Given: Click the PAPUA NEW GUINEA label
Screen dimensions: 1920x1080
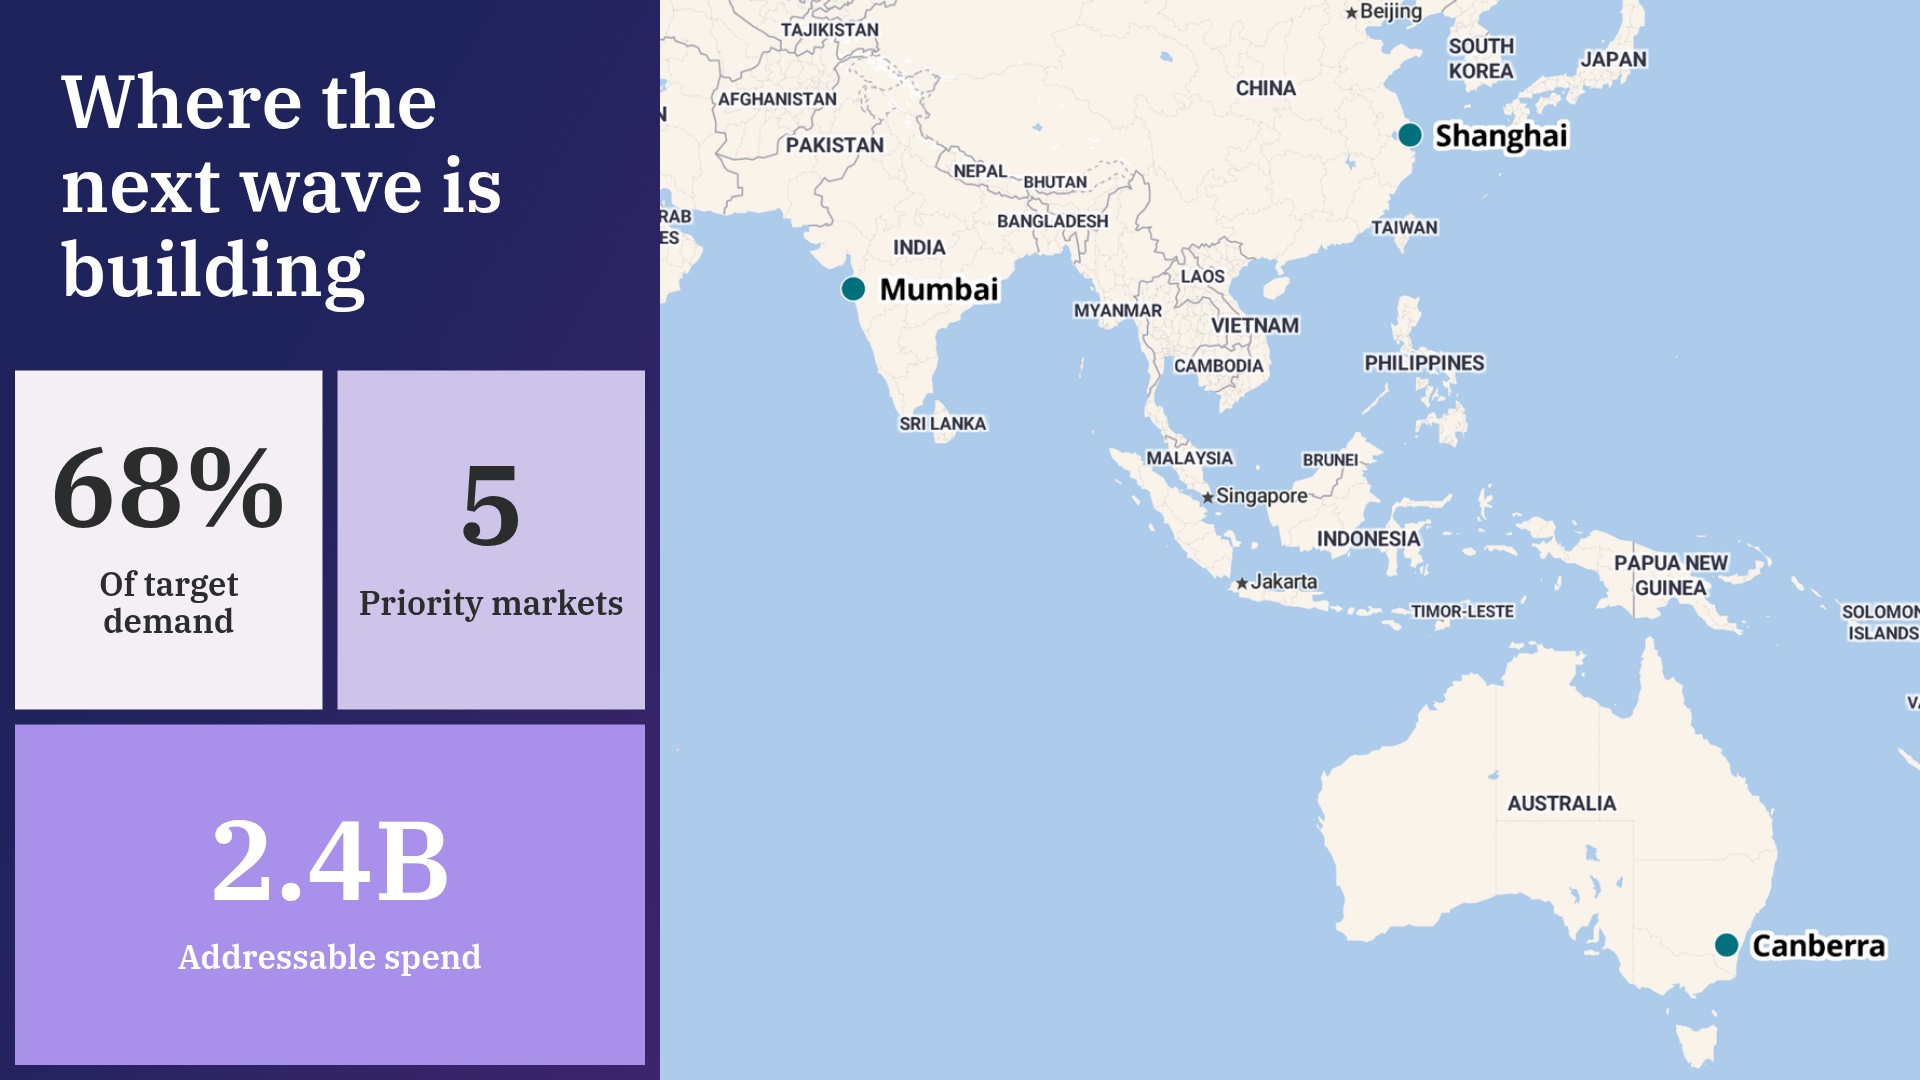Looking at the screenshot, I should click(1670, 576).
